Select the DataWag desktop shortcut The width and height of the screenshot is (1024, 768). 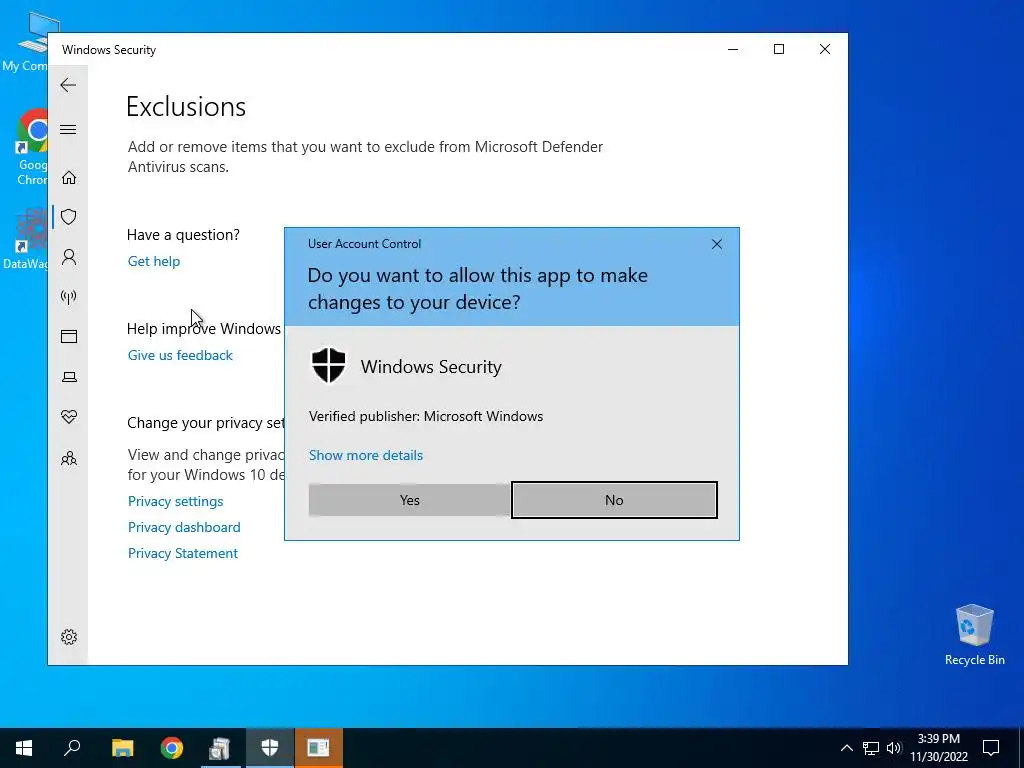(x=24, y=239)
